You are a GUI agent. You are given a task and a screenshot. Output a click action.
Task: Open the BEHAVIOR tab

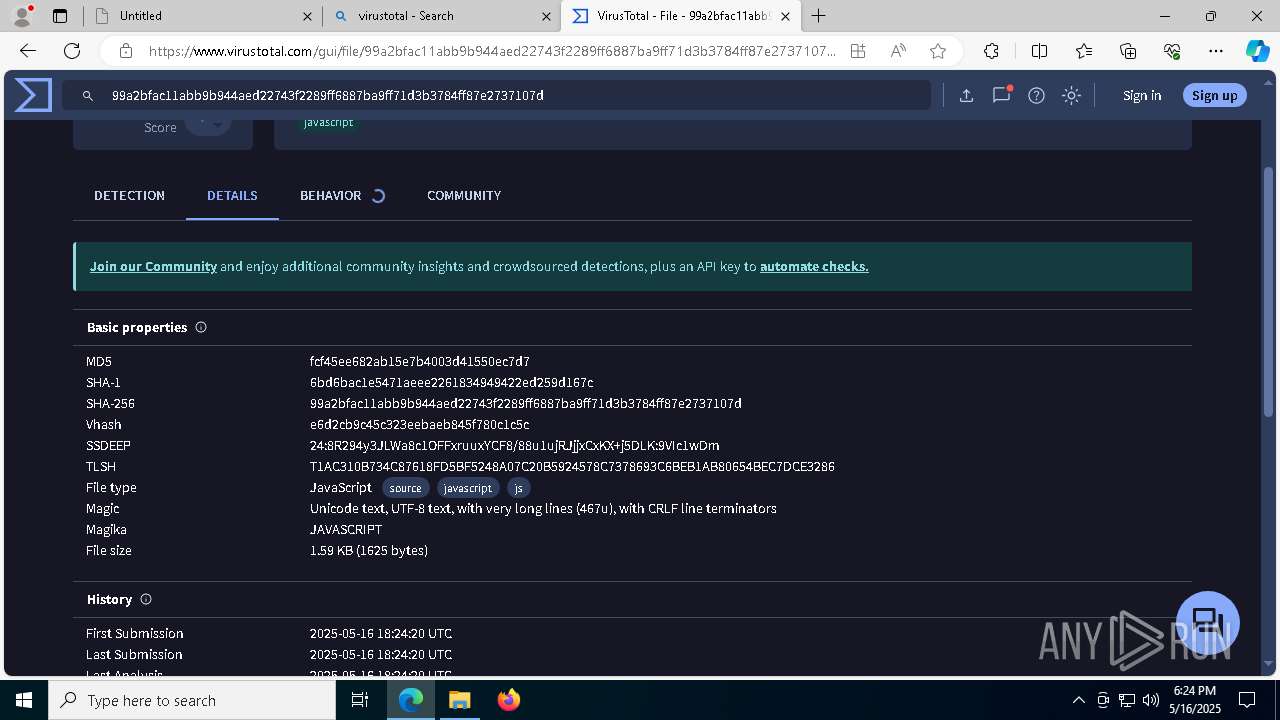click(x=330, y=196)
